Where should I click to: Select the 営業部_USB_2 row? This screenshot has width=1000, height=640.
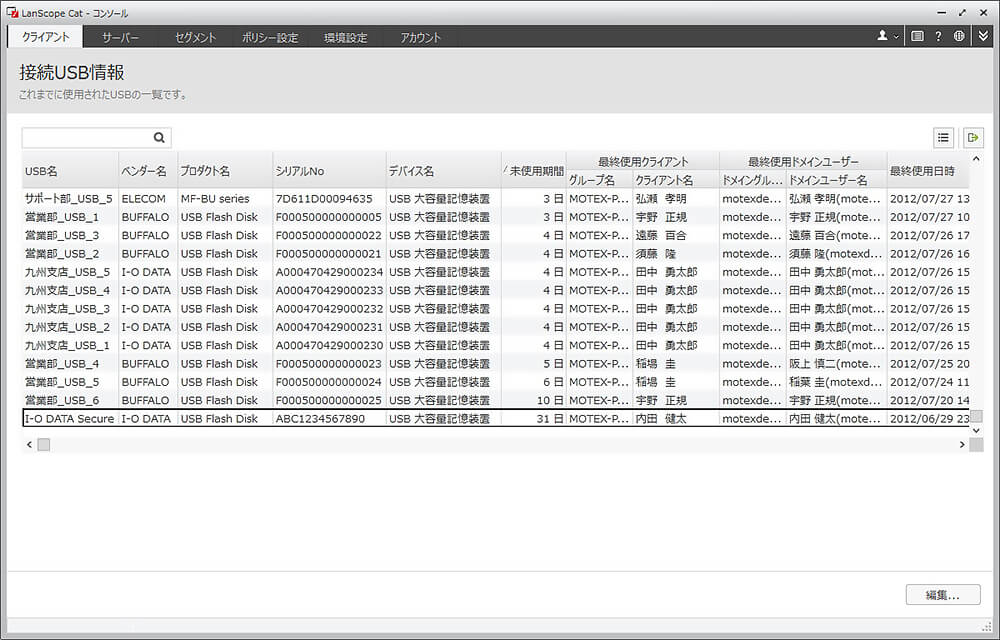coord(496,254)
